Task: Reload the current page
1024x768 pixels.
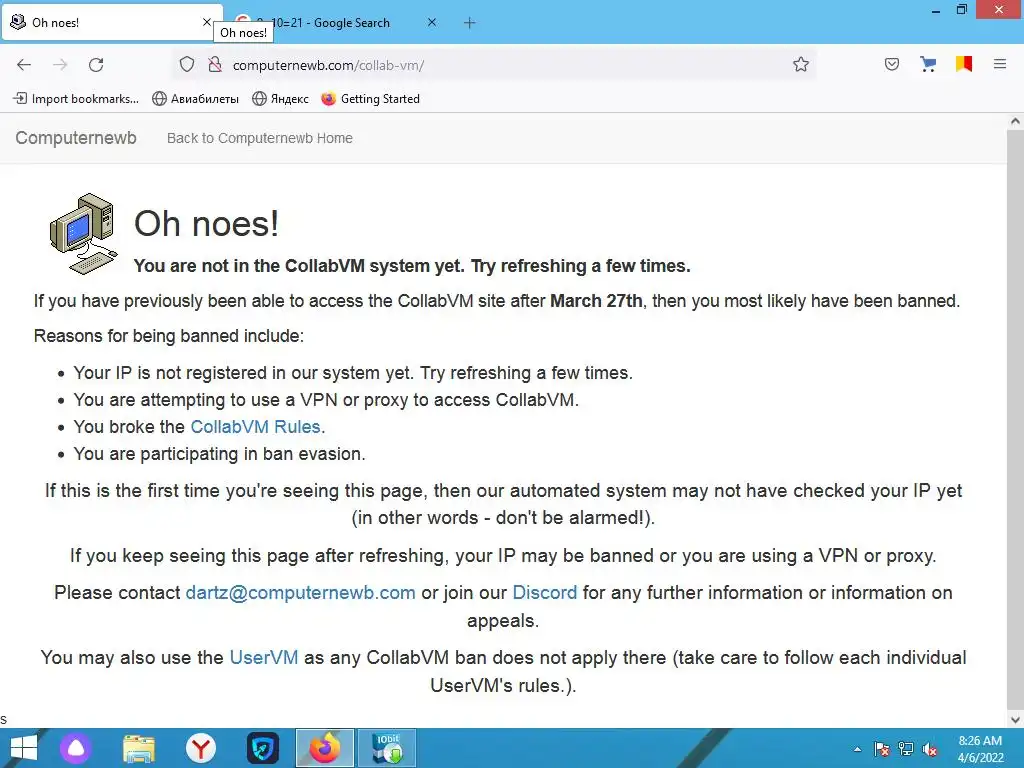Action: tap(96, 65)
